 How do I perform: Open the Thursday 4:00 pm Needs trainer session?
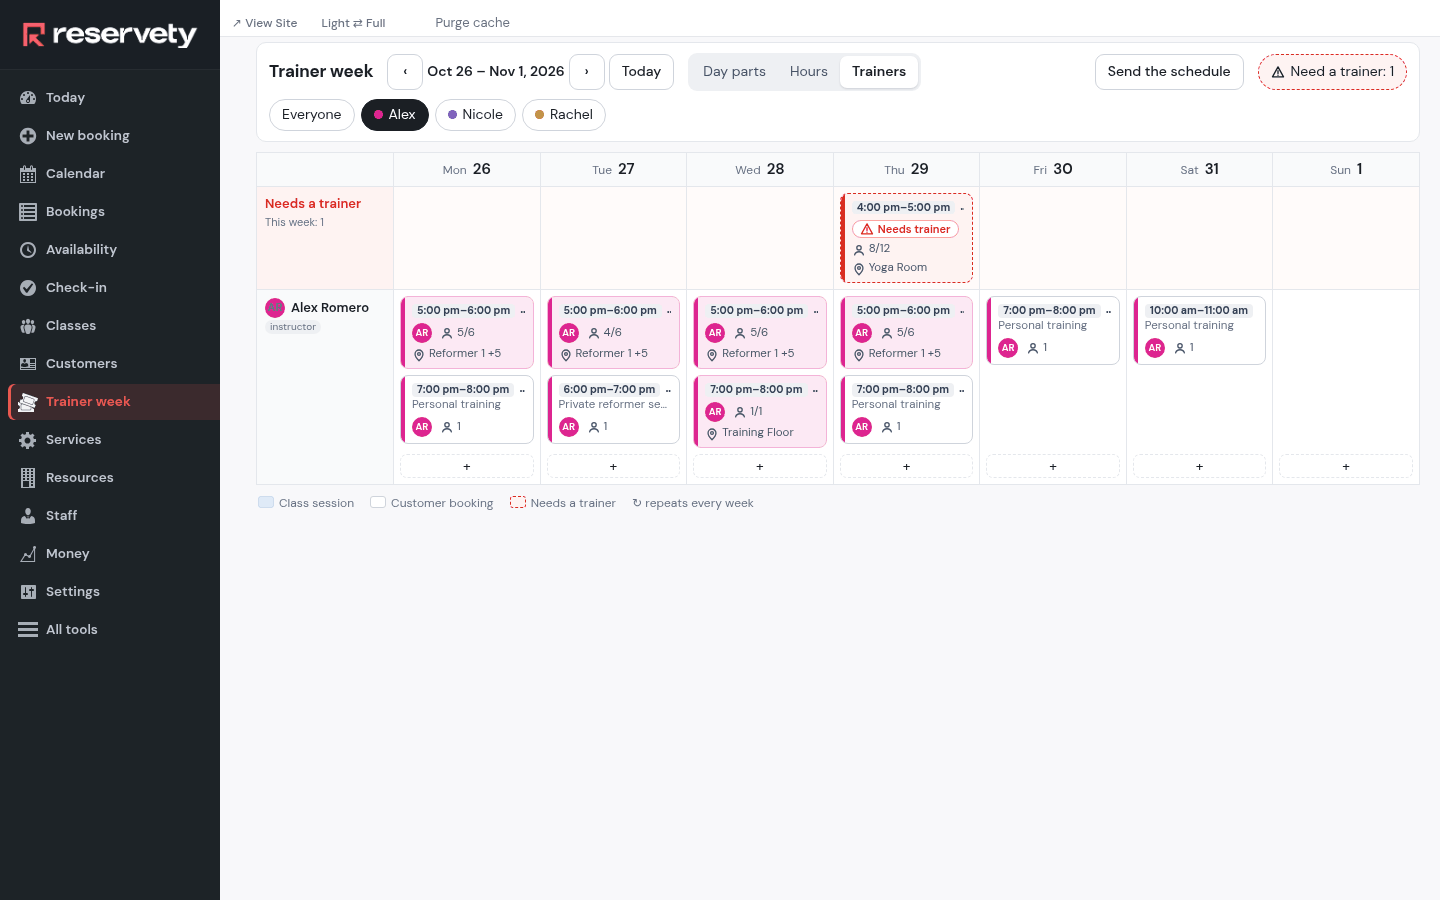pyautogui.click(x=907, y=238)
